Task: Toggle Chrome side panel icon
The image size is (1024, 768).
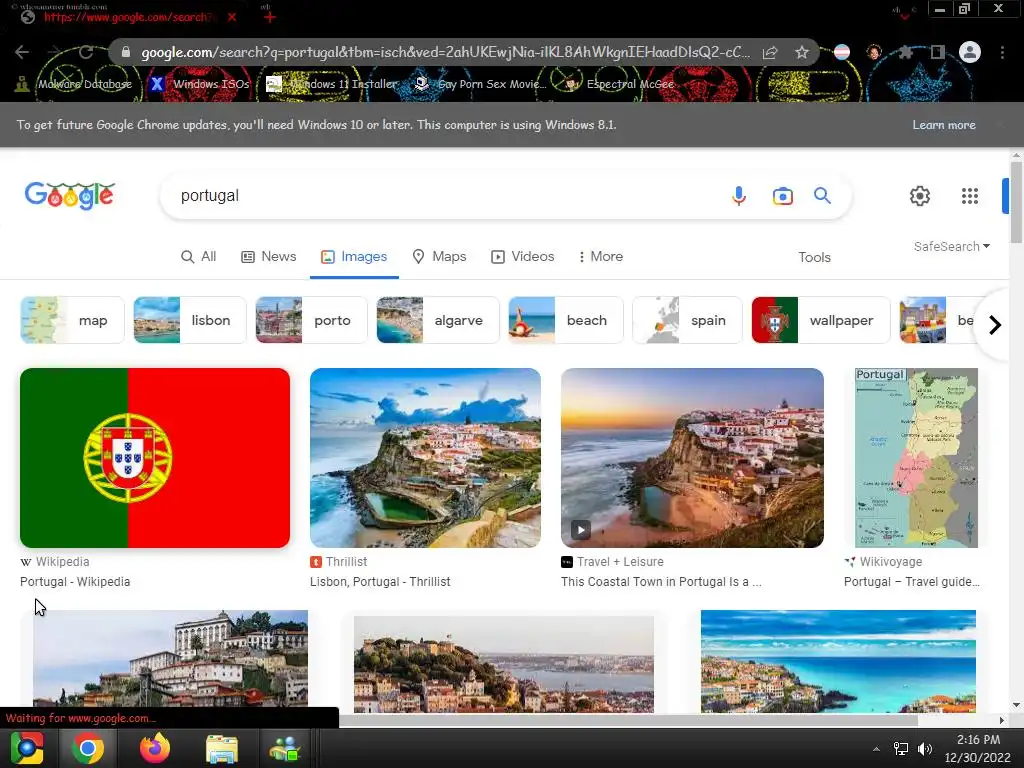Action: click(x=938, y=52)
